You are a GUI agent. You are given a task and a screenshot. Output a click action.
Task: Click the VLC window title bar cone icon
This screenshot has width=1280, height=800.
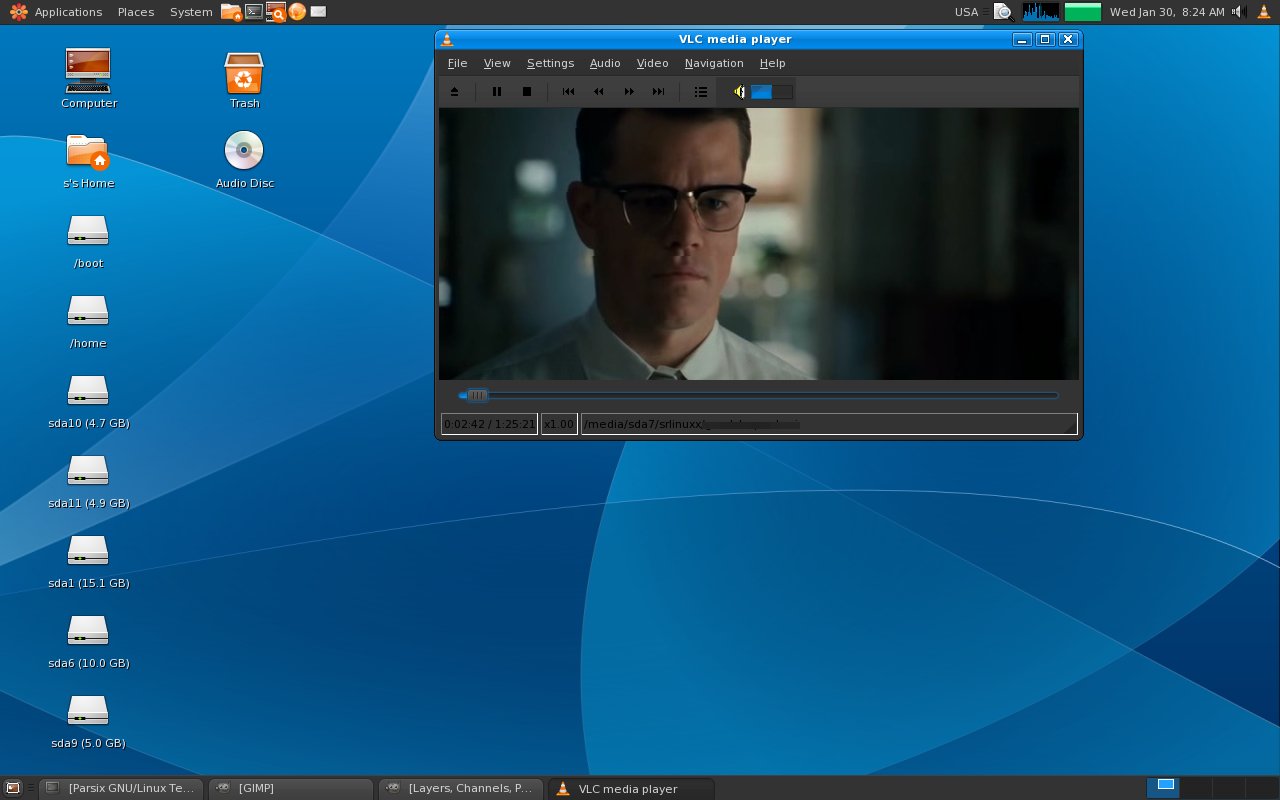pos(447,39)
